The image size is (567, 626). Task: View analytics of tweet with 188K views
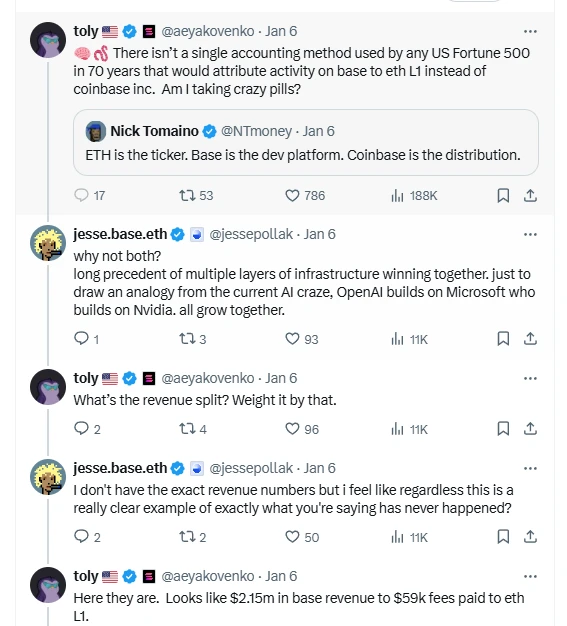pos(414,196)
